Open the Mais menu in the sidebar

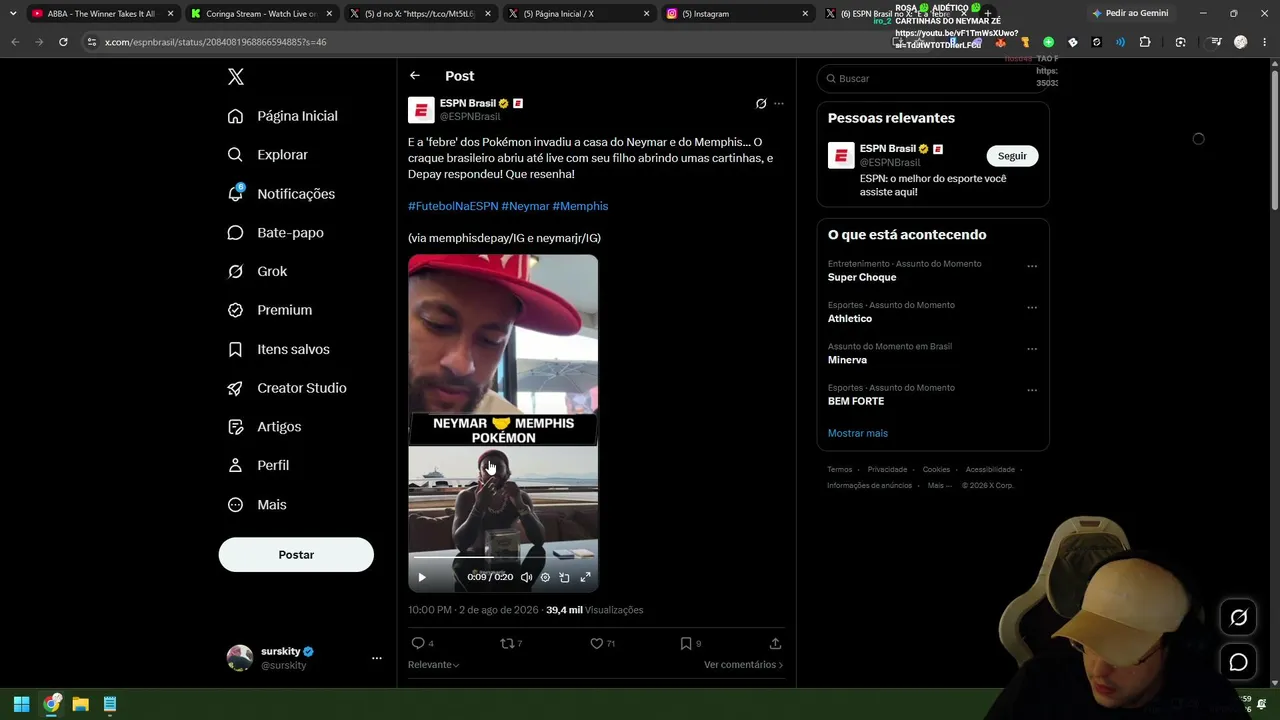click(x=257, y=505)
